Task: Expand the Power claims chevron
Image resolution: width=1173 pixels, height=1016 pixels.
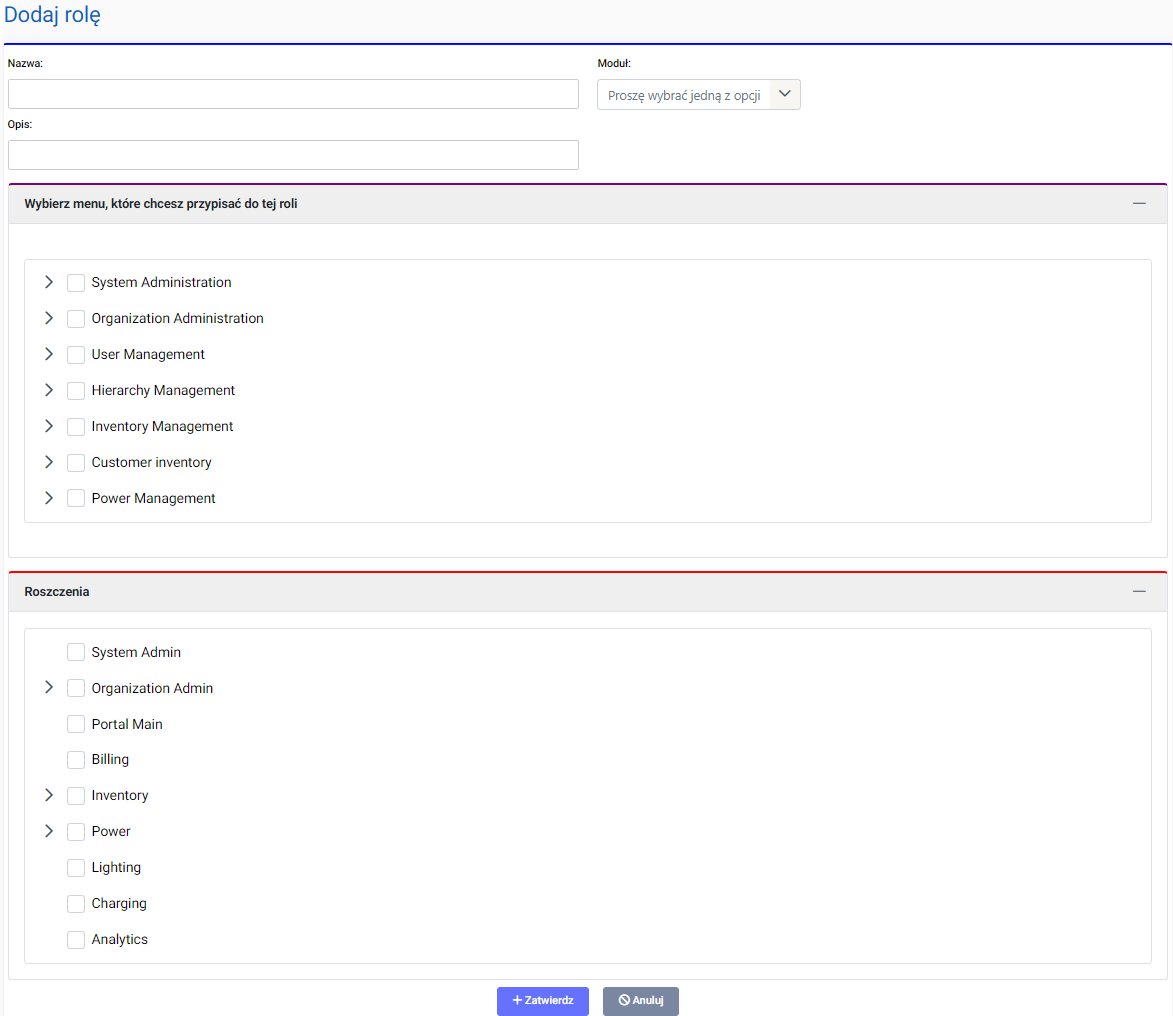Action: click(x=49, y=831)
